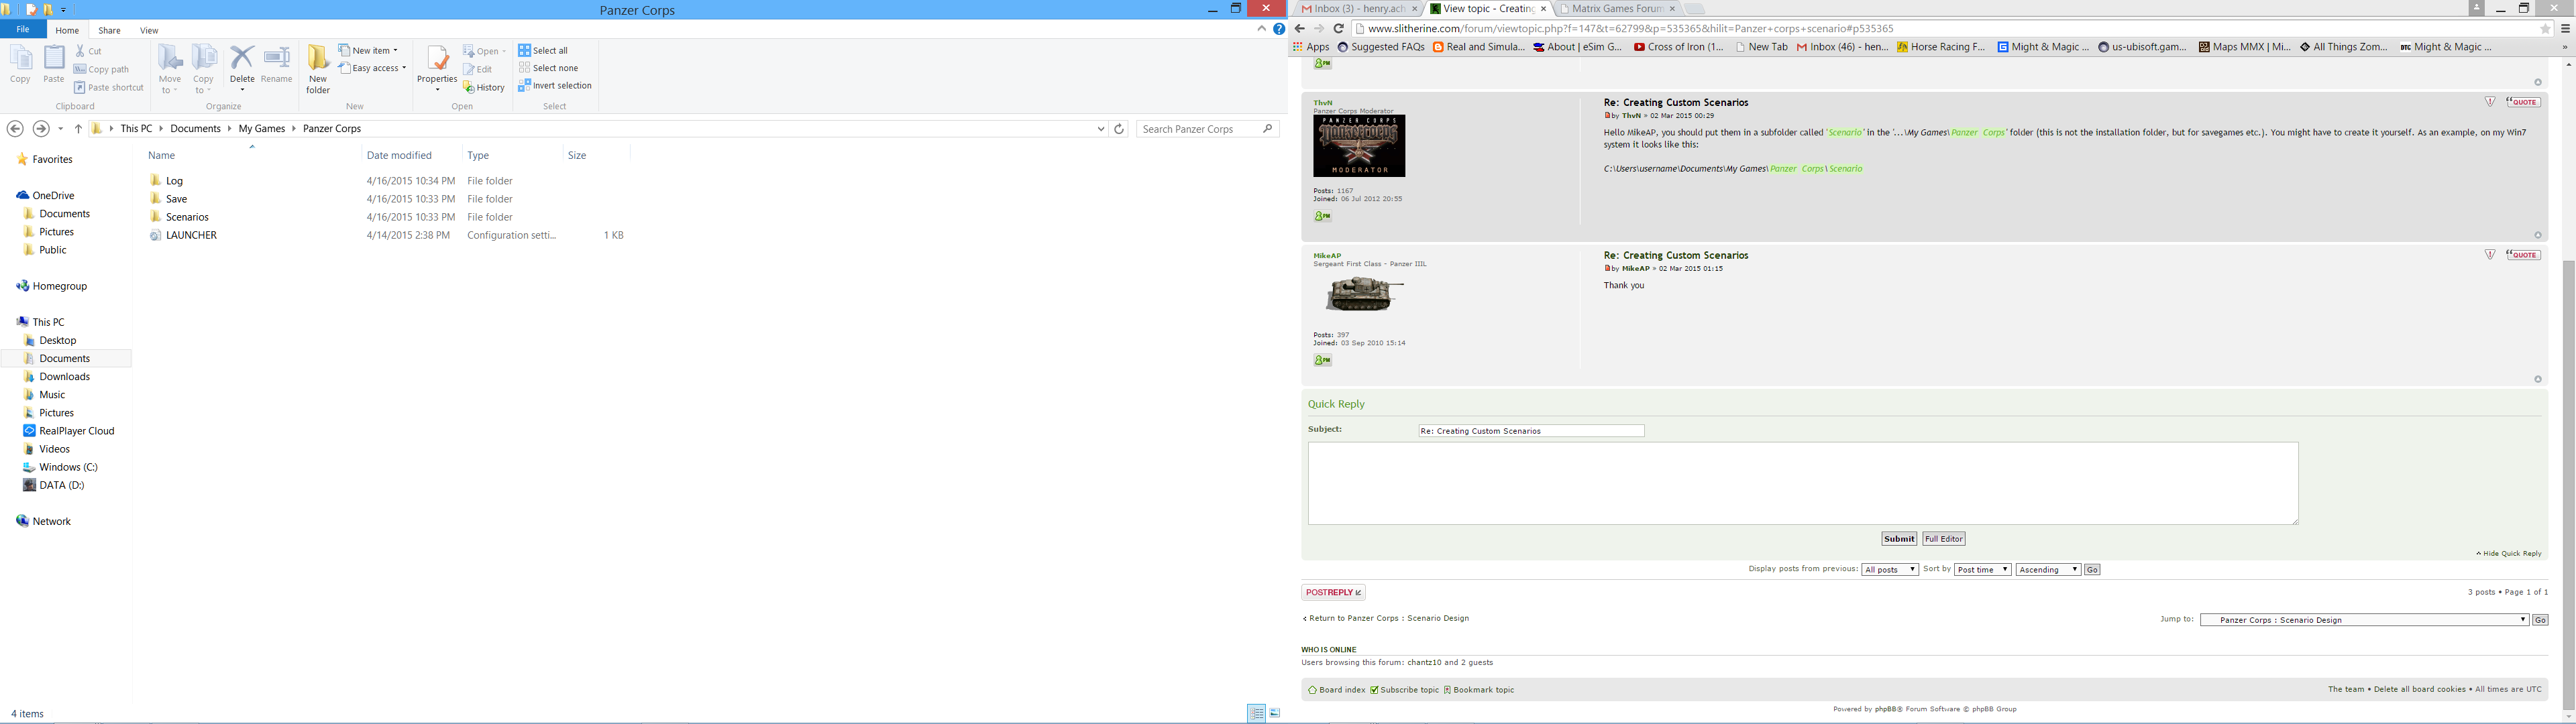Go back in Chrome browser

(1299, 29)
